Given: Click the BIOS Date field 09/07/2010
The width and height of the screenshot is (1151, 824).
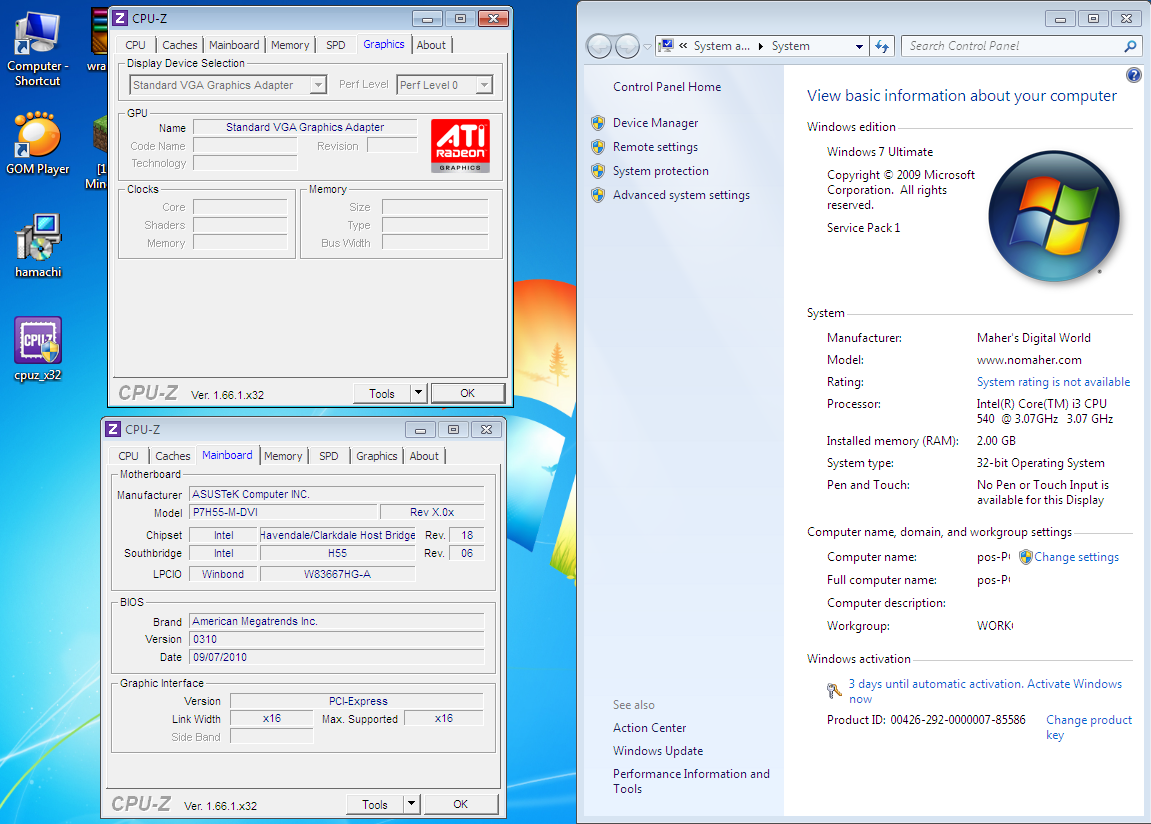Looking at the screenshot, I should [336, 657].
